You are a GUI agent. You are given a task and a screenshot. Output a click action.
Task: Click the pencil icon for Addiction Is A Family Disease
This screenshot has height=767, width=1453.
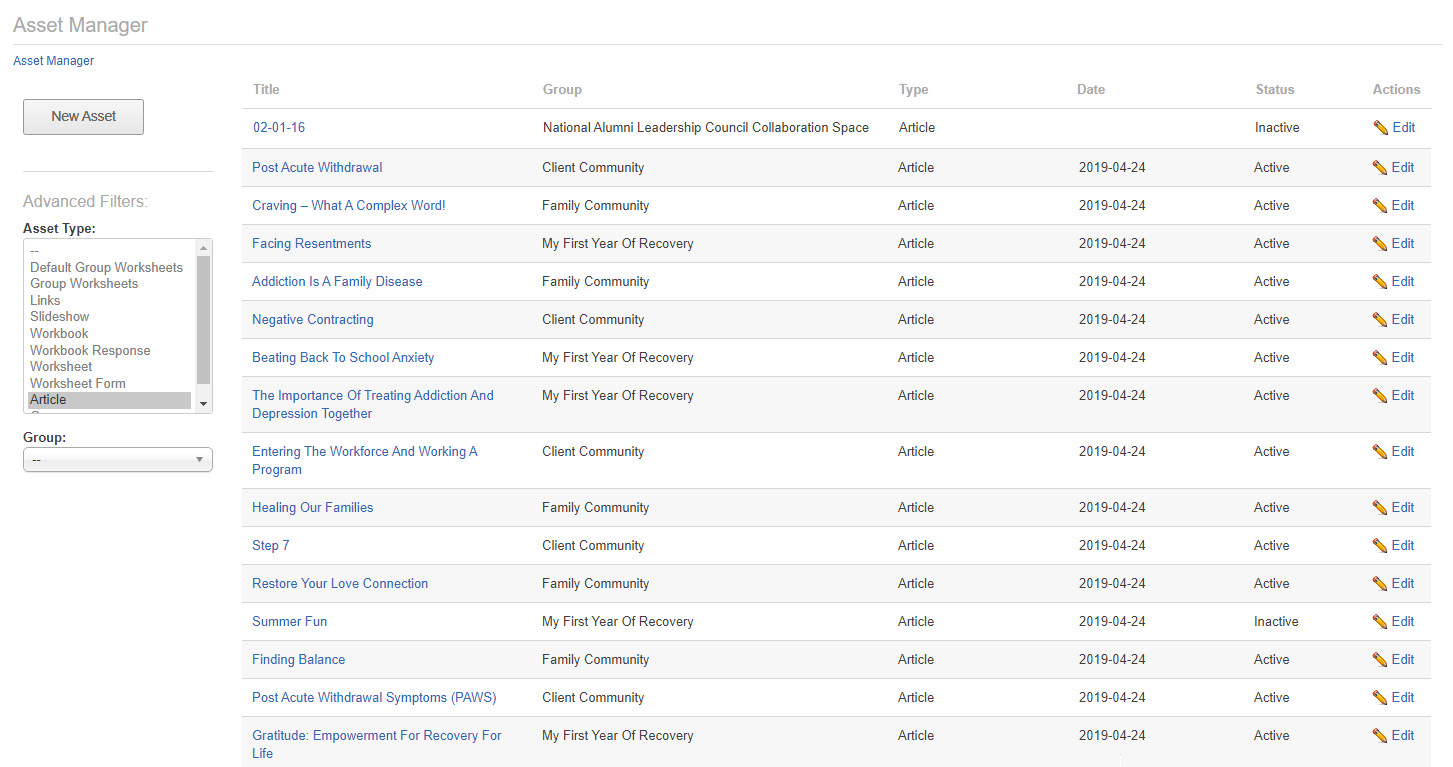pyautogui.click(x=1380, y=282)
